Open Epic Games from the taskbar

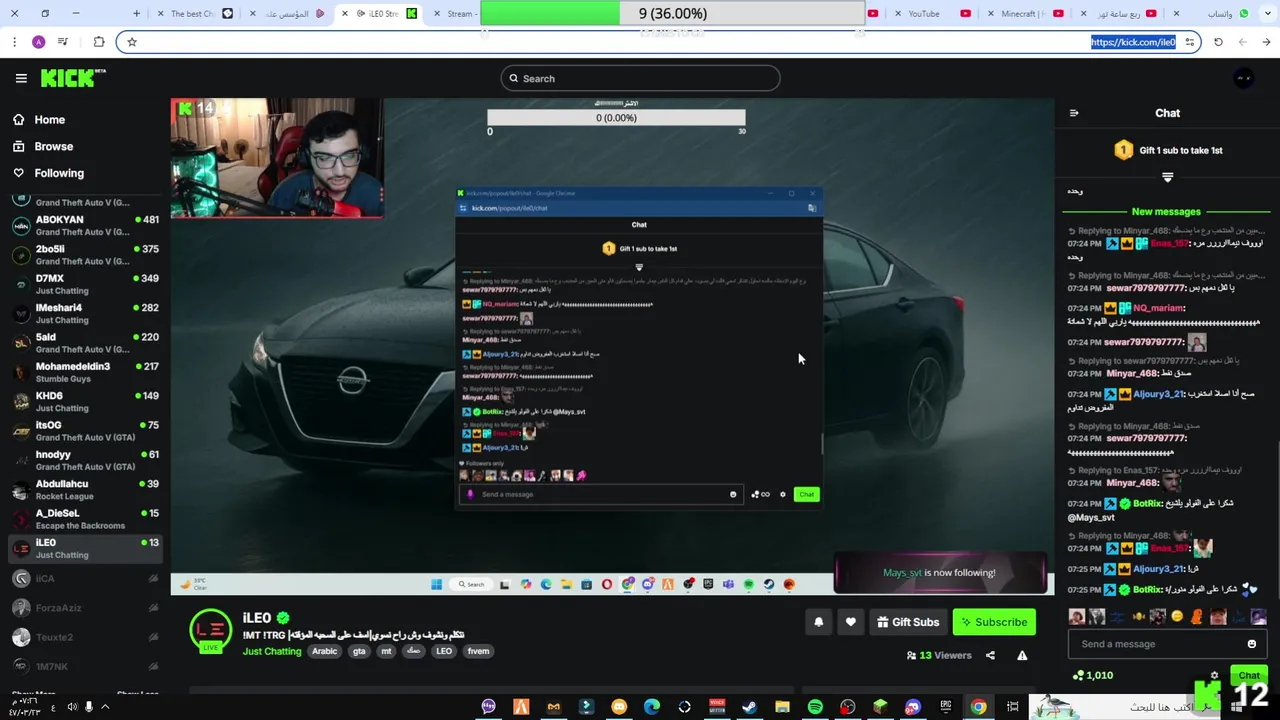945,707
